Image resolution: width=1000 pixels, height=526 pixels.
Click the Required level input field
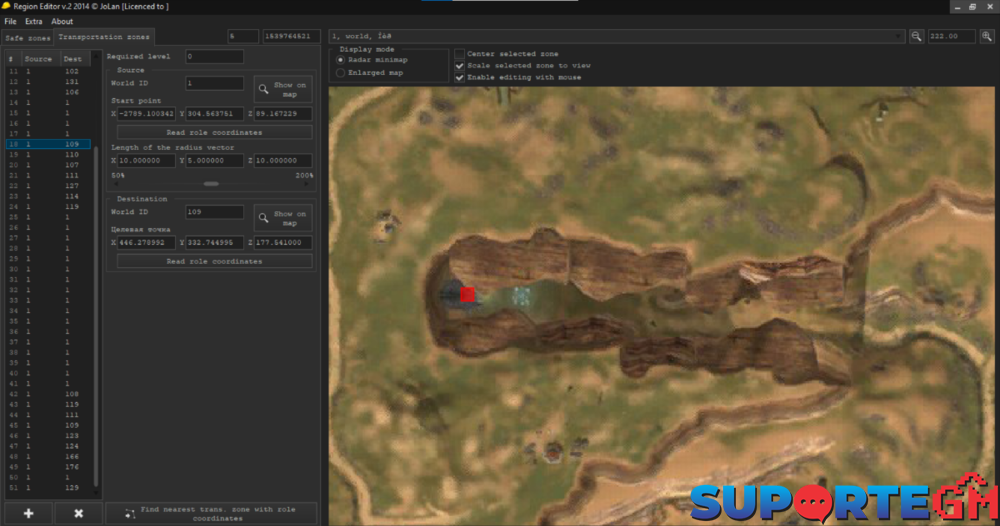[214, 57]
